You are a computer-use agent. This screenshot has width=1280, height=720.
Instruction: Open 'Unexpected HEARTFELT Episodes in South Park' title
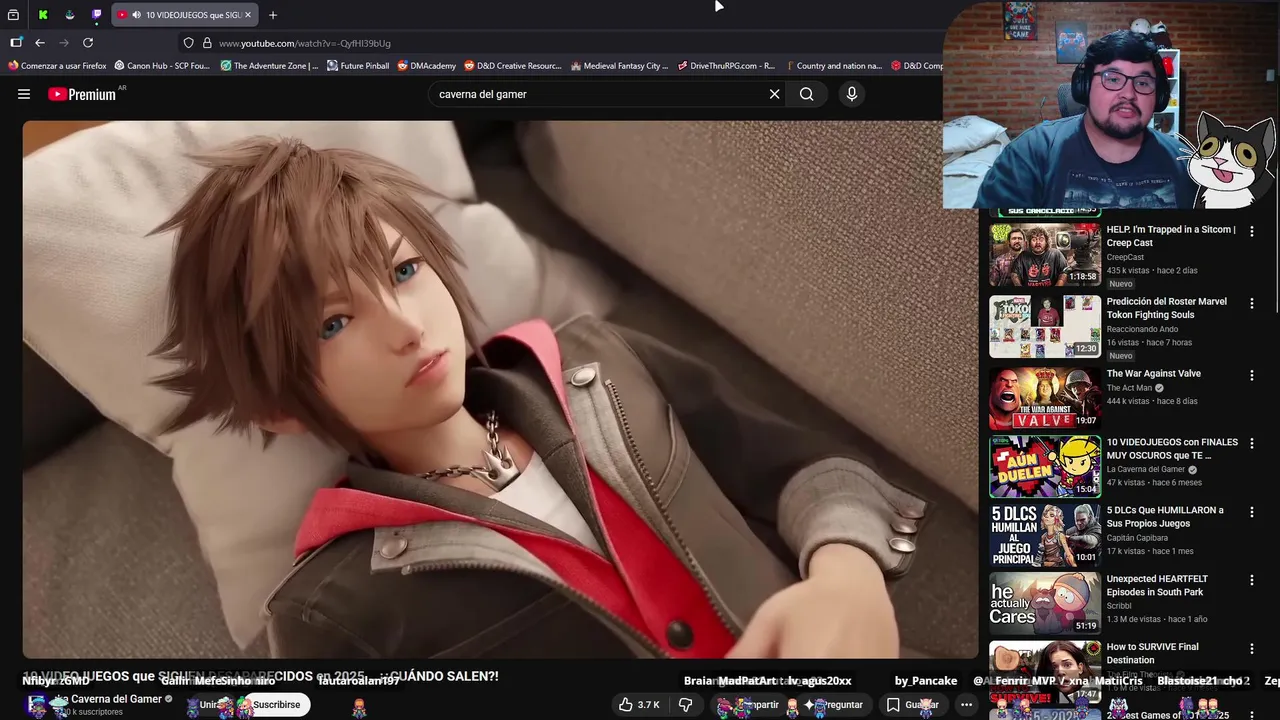tap(1157, 585)
